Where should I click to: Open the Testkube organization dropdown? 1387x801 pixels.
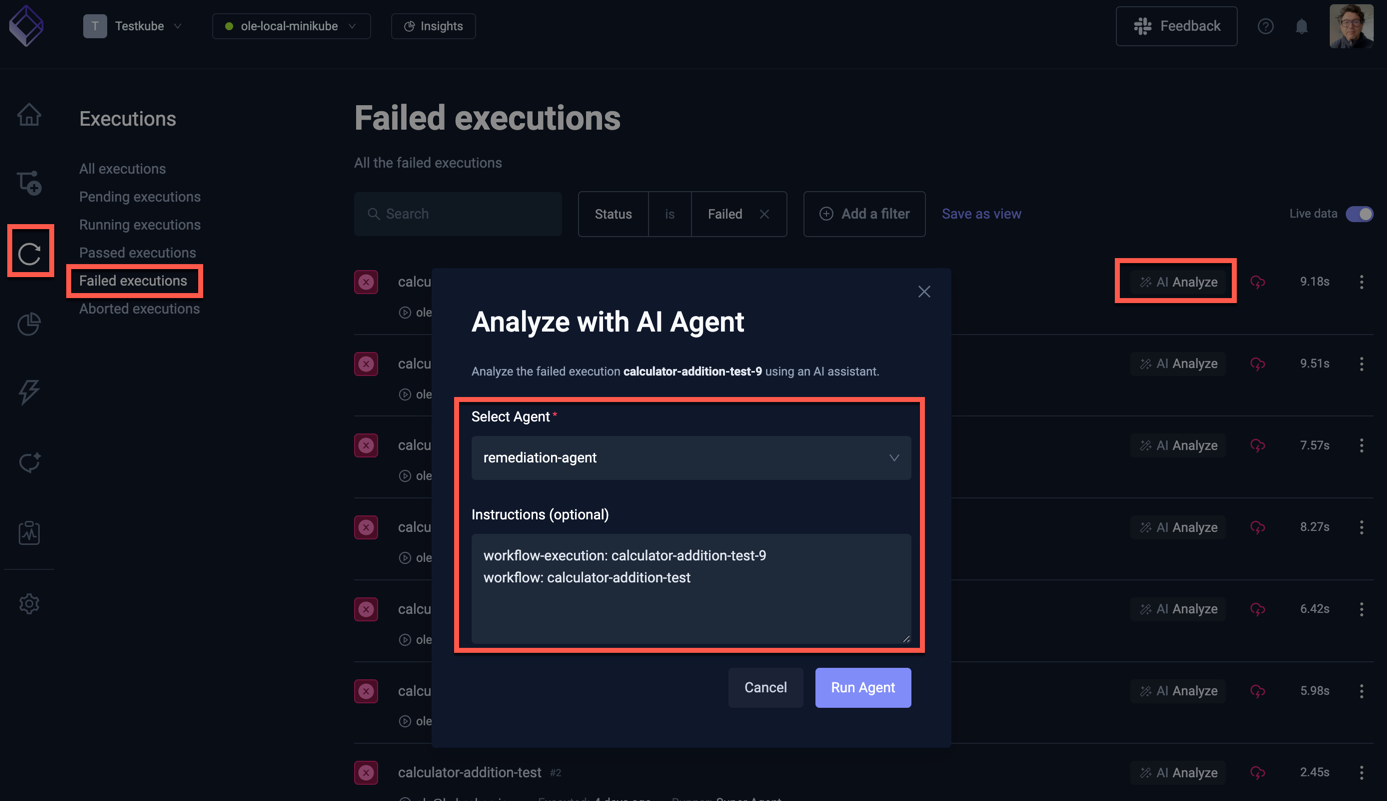coord(135,26)
